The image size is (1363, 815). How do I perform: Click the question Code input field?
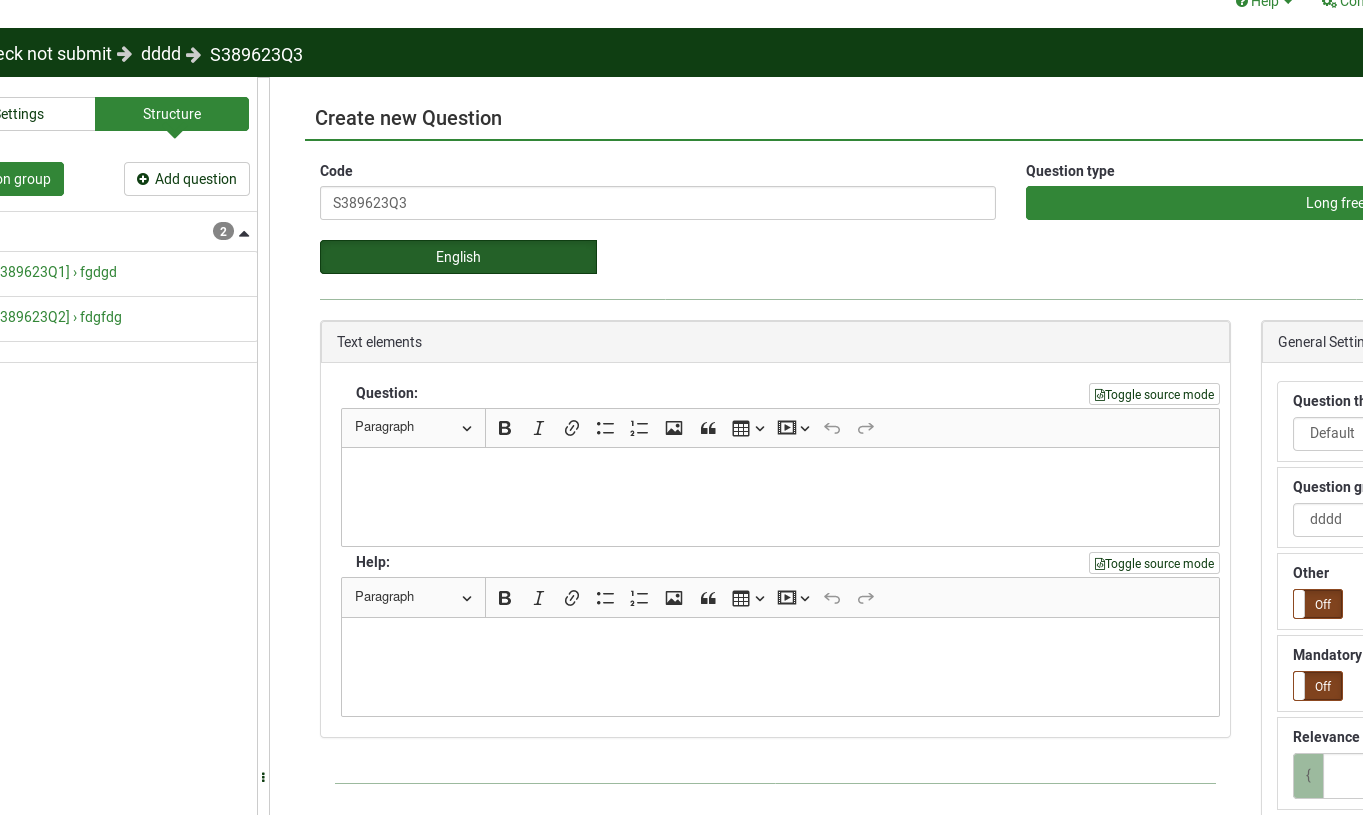point(657,203)
